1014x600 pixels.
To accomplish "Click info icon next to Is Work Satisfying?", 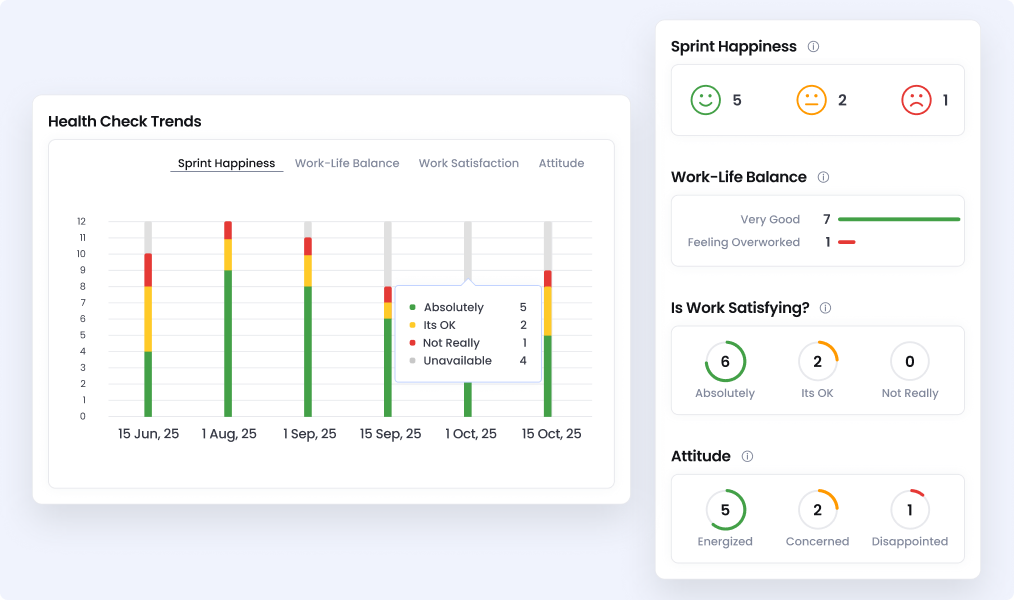I will coord(825,308).
